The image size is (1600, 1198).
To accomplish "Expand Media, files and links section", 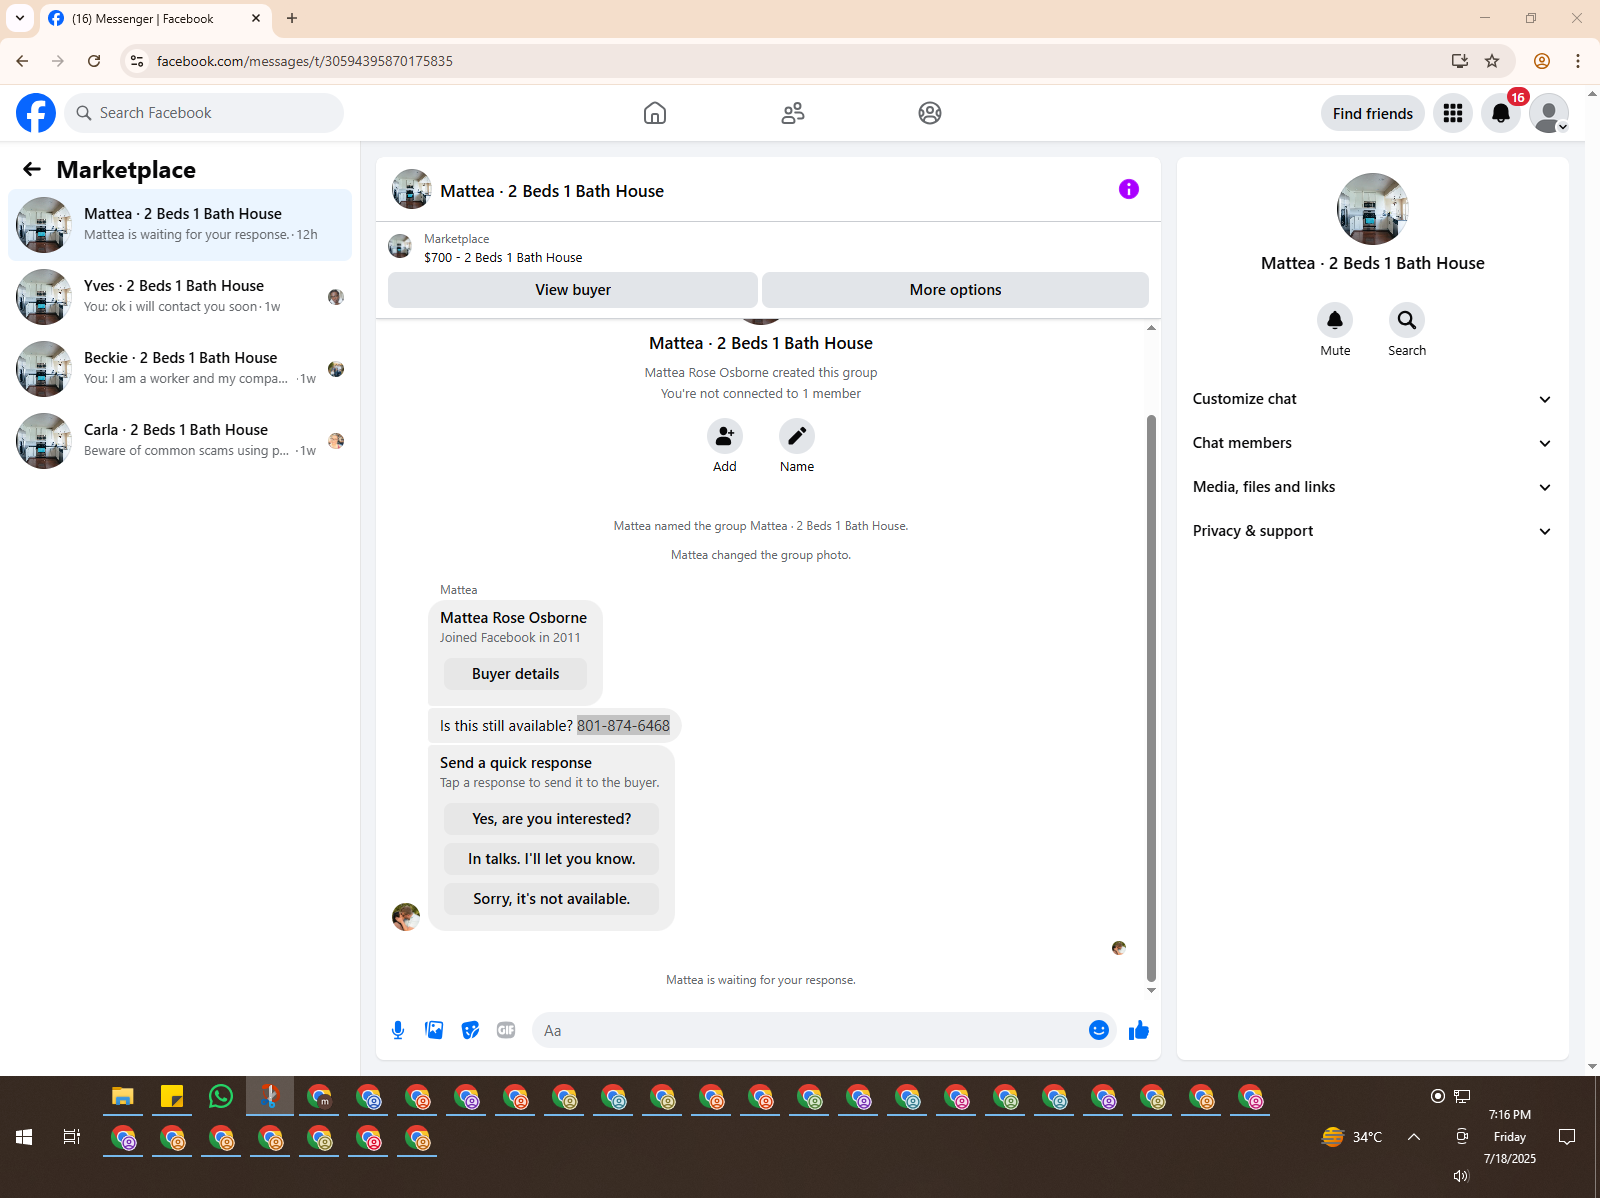I will (1373, 487).
